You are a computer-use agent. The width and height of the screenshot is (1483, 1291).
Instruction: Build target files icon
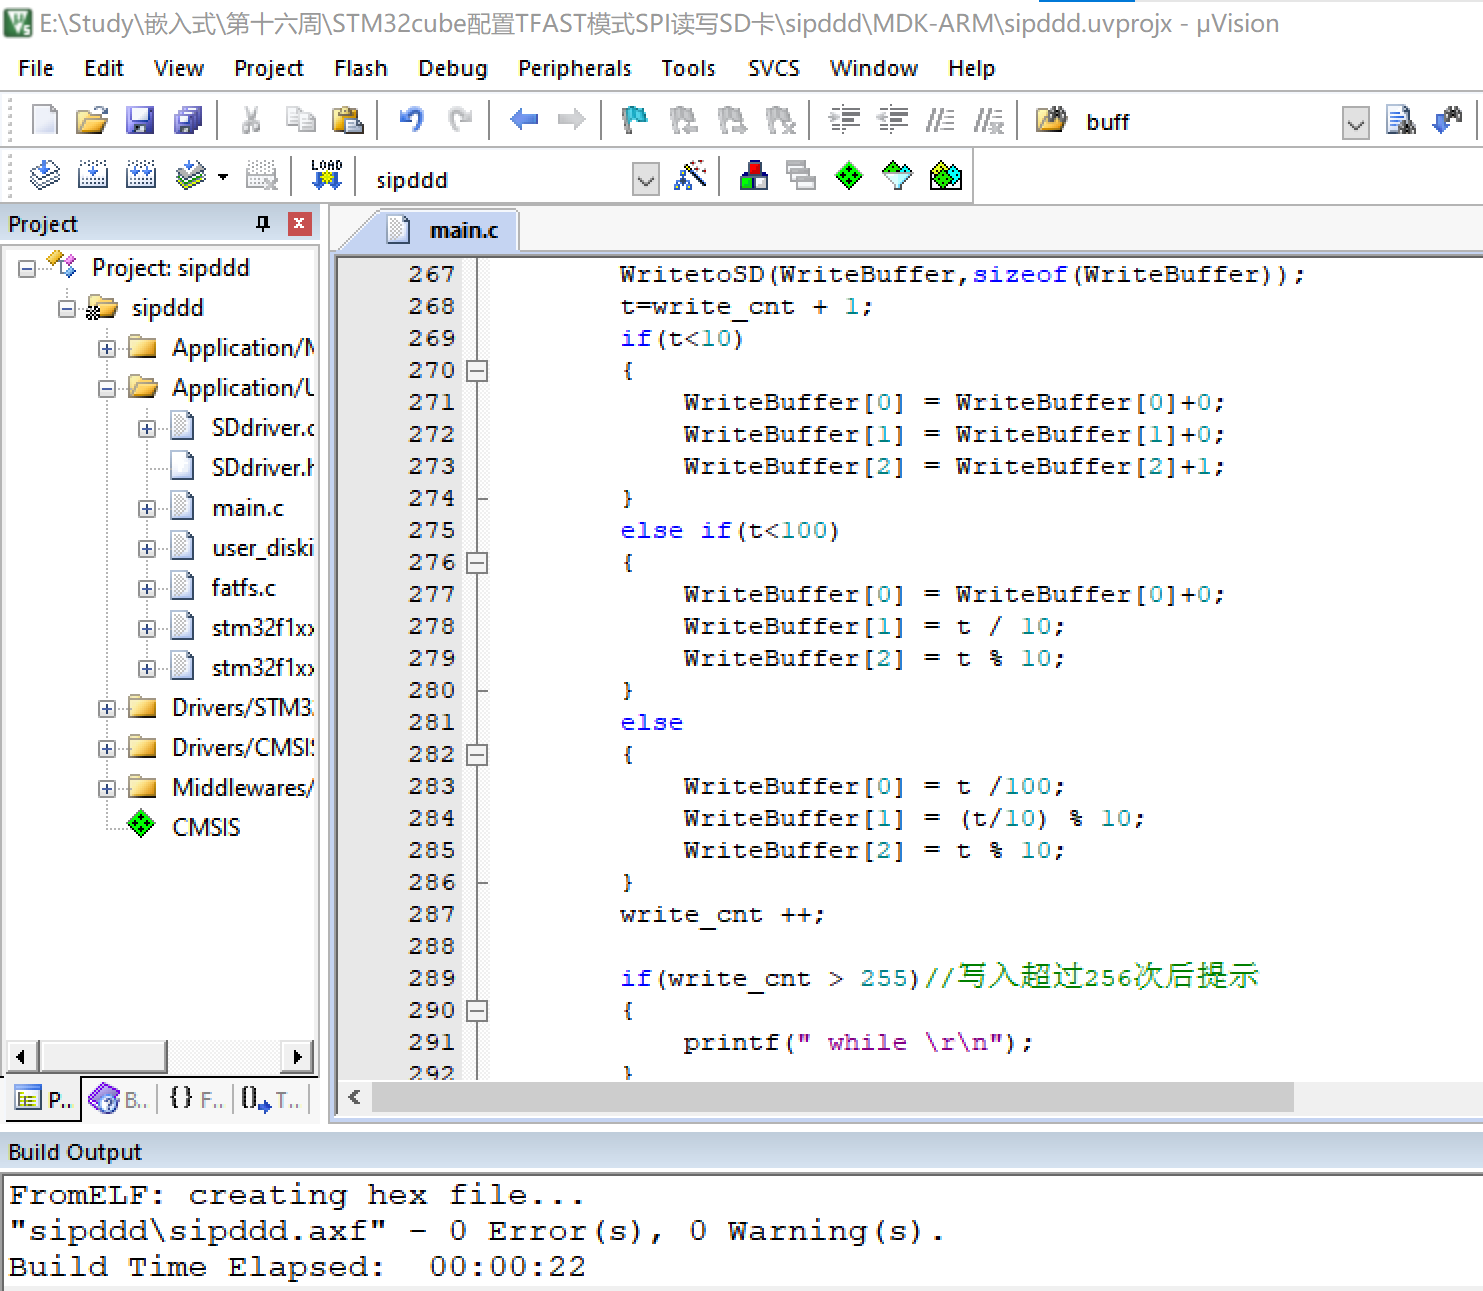pos(93,177)
